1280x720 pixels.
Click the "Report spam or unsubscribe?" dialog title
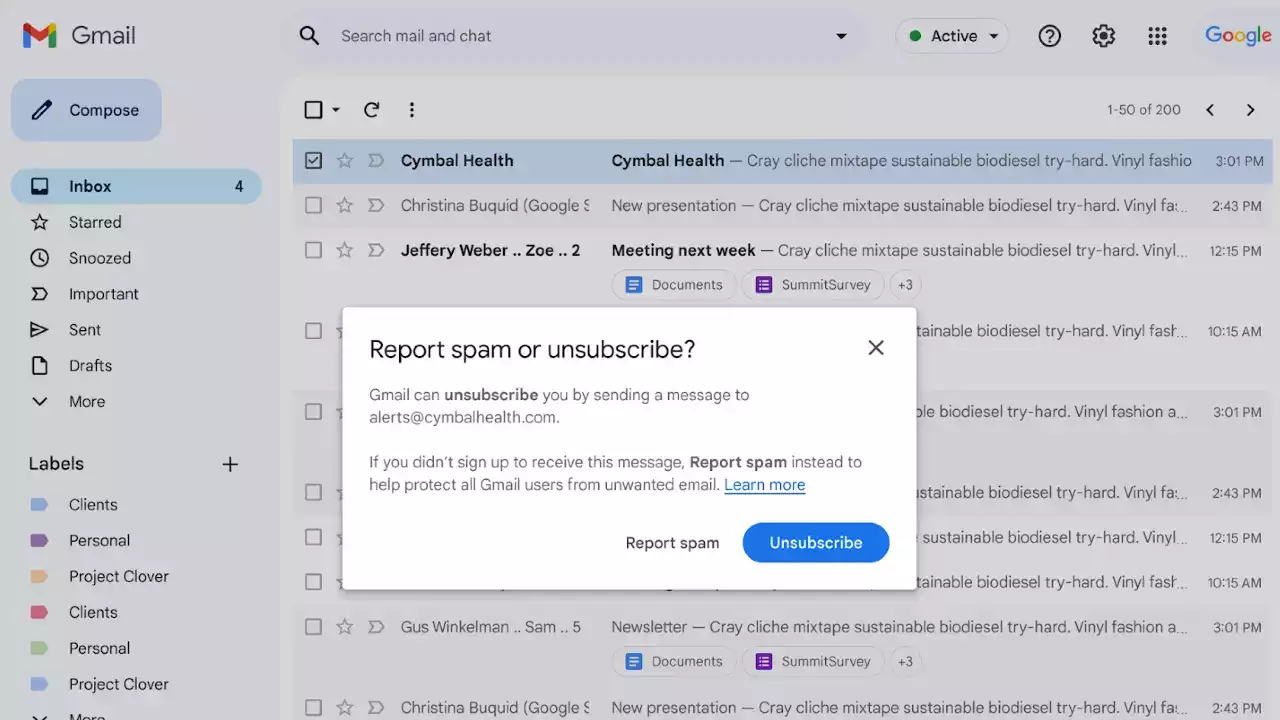tap(532, 349)
